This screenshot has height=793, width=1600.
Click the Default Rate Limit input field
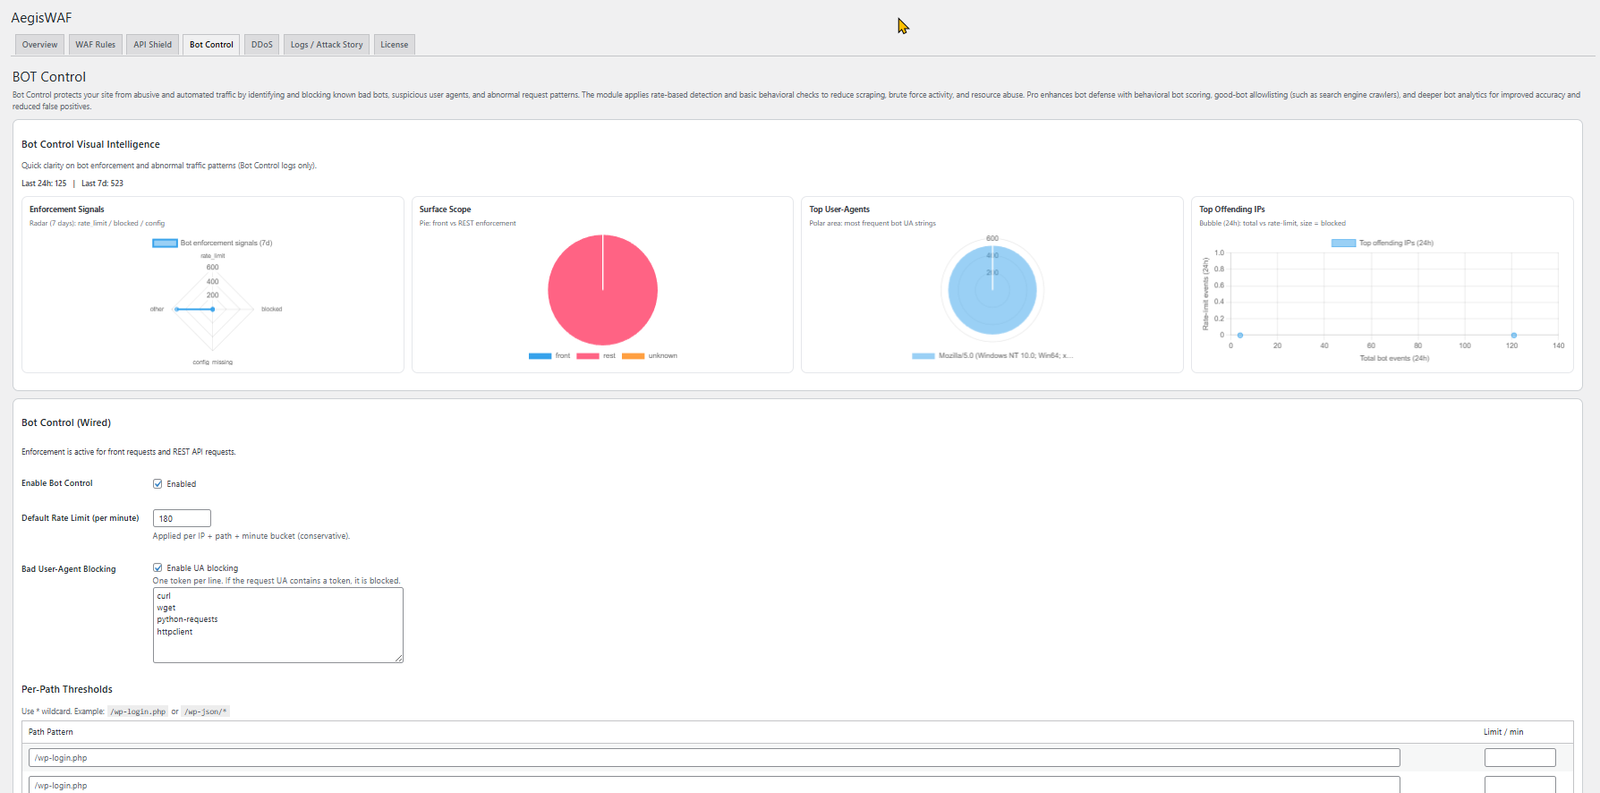click(181, 518)
